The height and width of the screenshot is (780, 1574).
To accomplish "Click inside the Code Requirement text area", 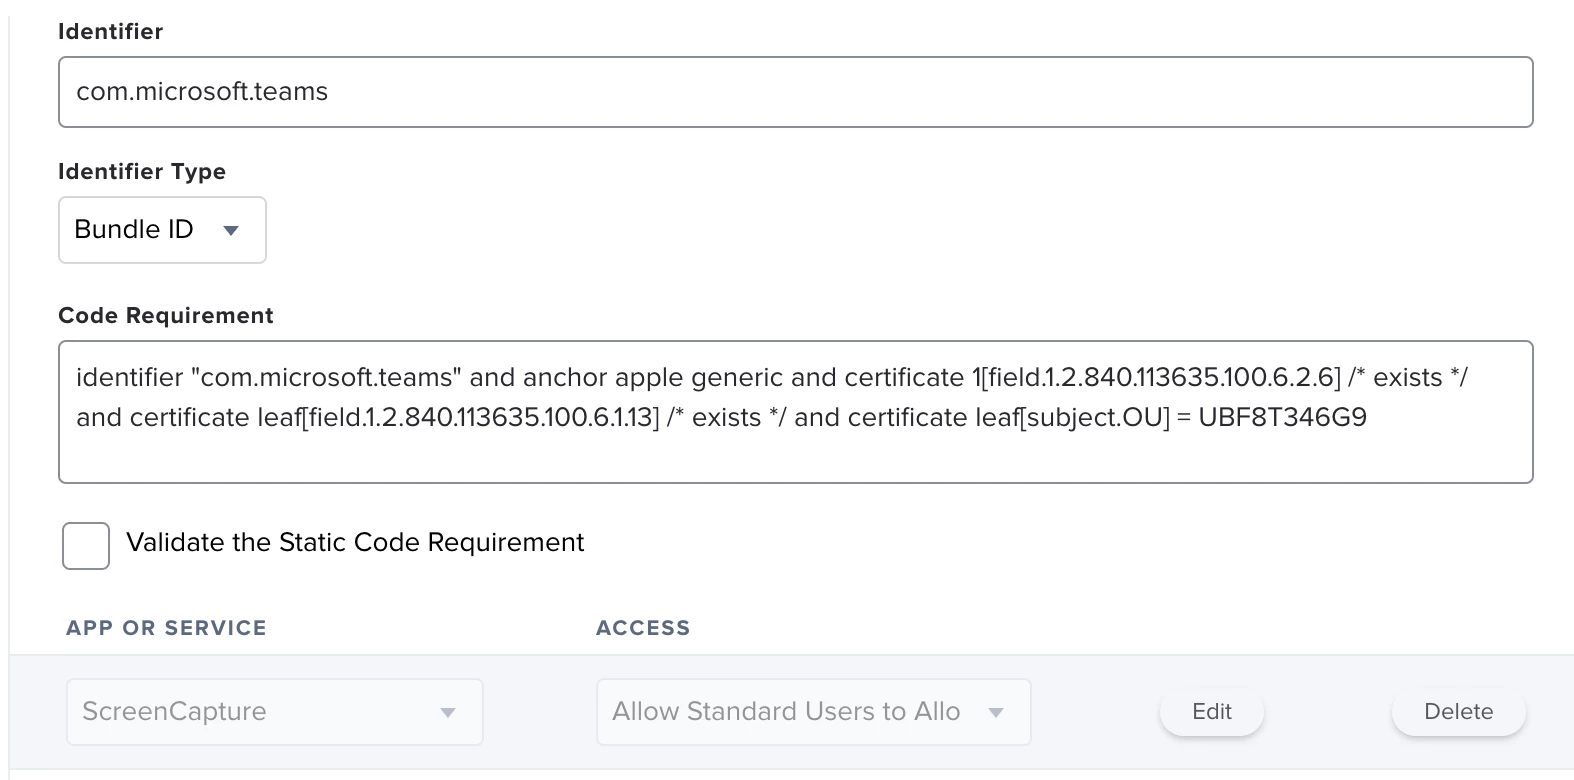I will tap(795, 412).
